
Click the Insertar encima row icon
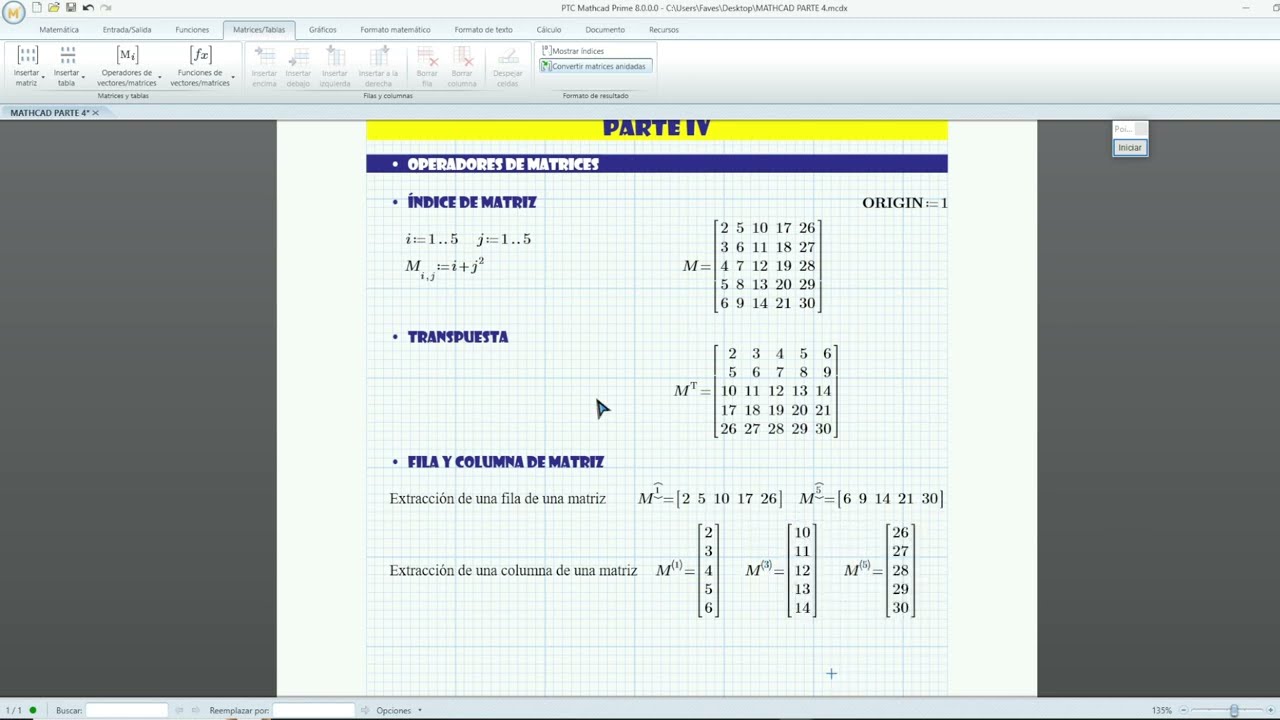click(x=264, y=56)
